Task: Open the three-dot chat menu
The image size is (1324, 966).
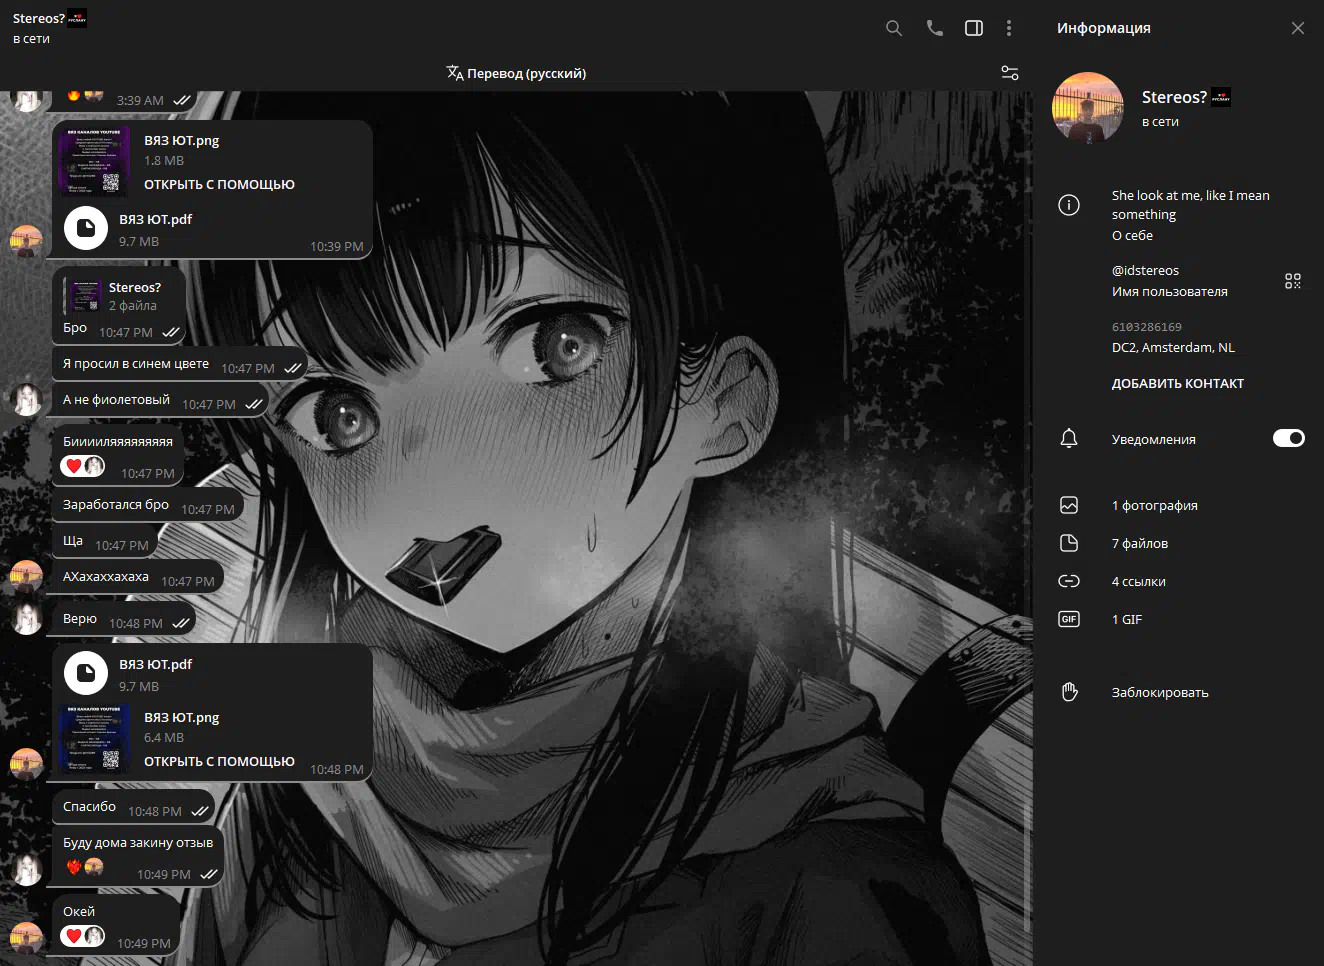Action: click(x=1009, y=28)
